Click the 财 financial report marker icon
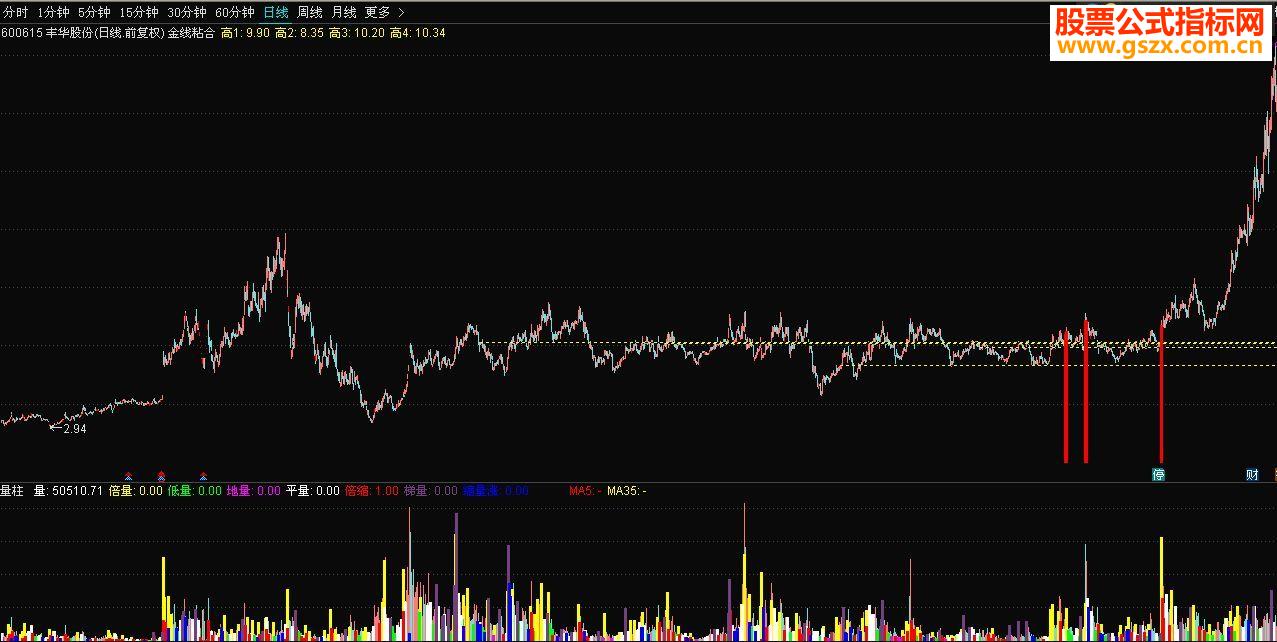 pyautogui.click(x=1252, y=475)
